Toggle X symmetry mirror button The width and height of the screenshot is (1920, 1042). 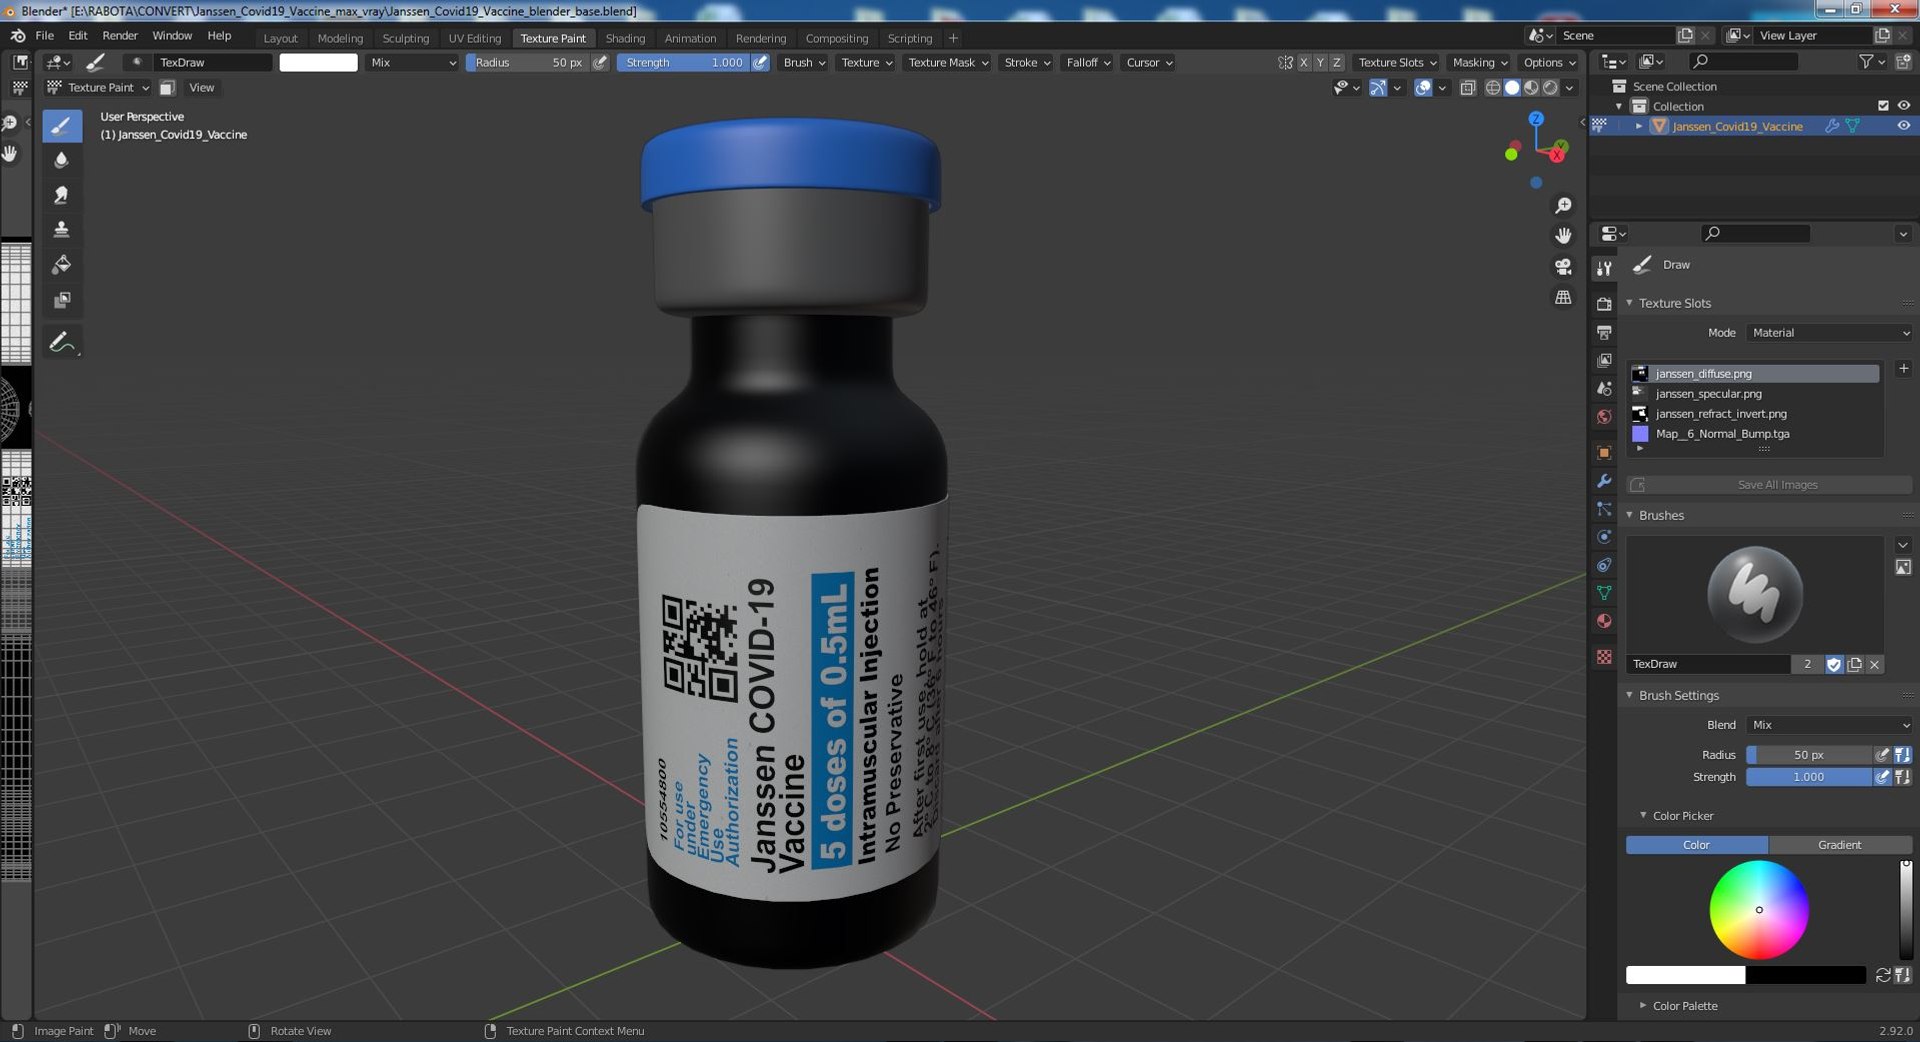[x=1304, y=62]
